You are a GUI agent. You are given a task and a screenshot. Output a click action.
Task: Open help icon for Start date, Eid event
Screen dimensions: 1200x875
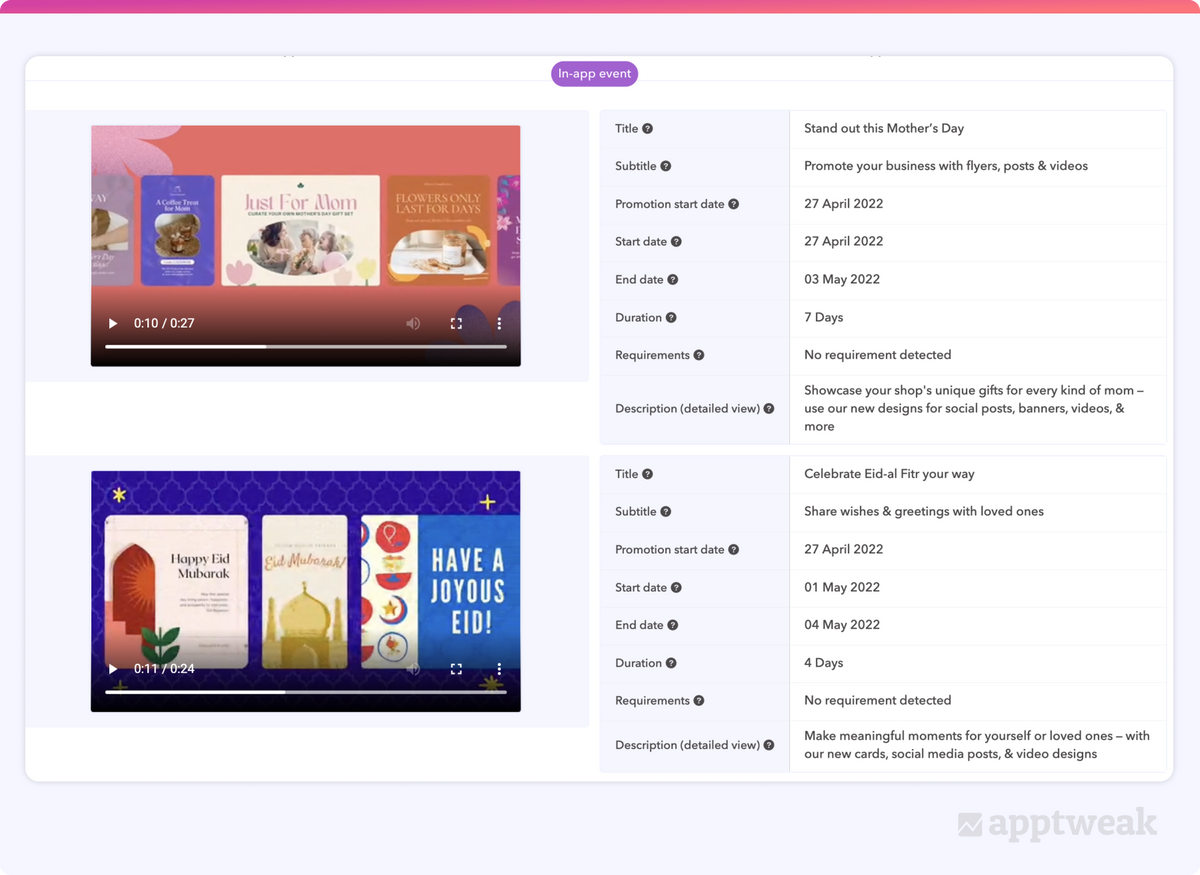click(x=676, y=588)
